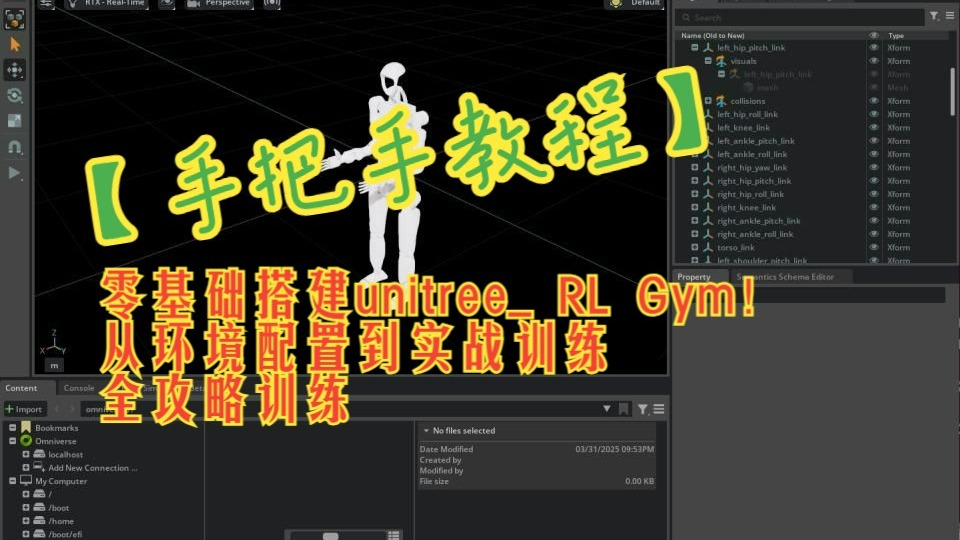This screenshot has height=540, width=960.
Task: Click the right_hip_roll_link Xform icon
Action: coord(708,194)
